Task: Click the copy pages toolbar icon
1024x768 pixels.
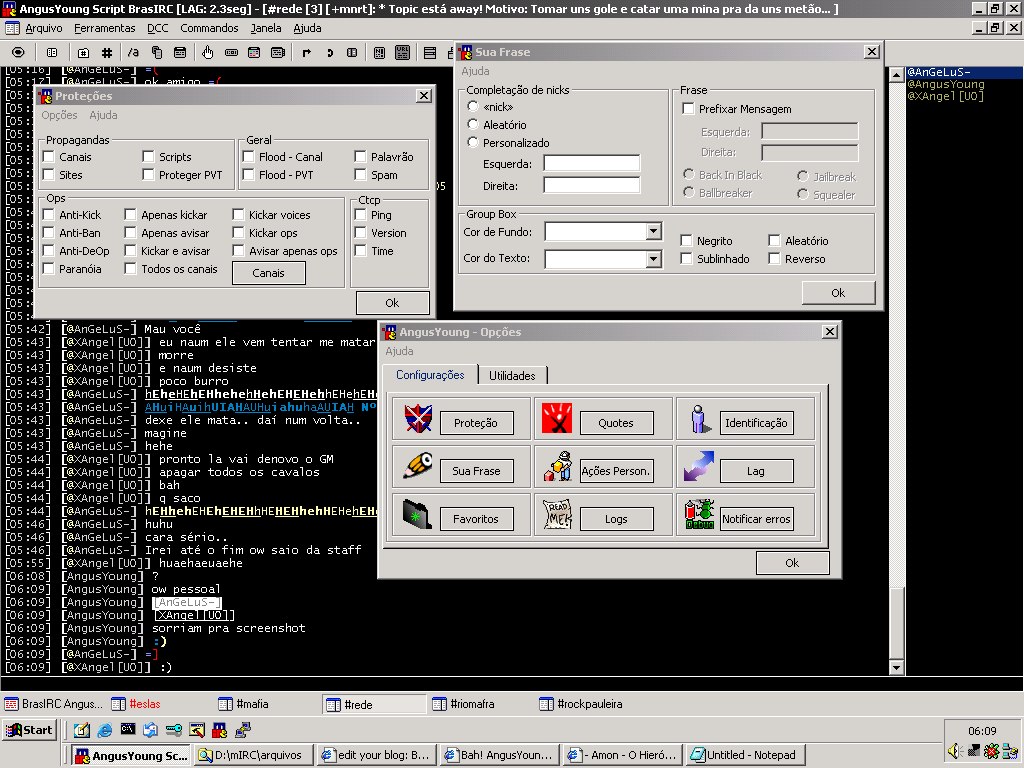Action: [x=157, y=52]
